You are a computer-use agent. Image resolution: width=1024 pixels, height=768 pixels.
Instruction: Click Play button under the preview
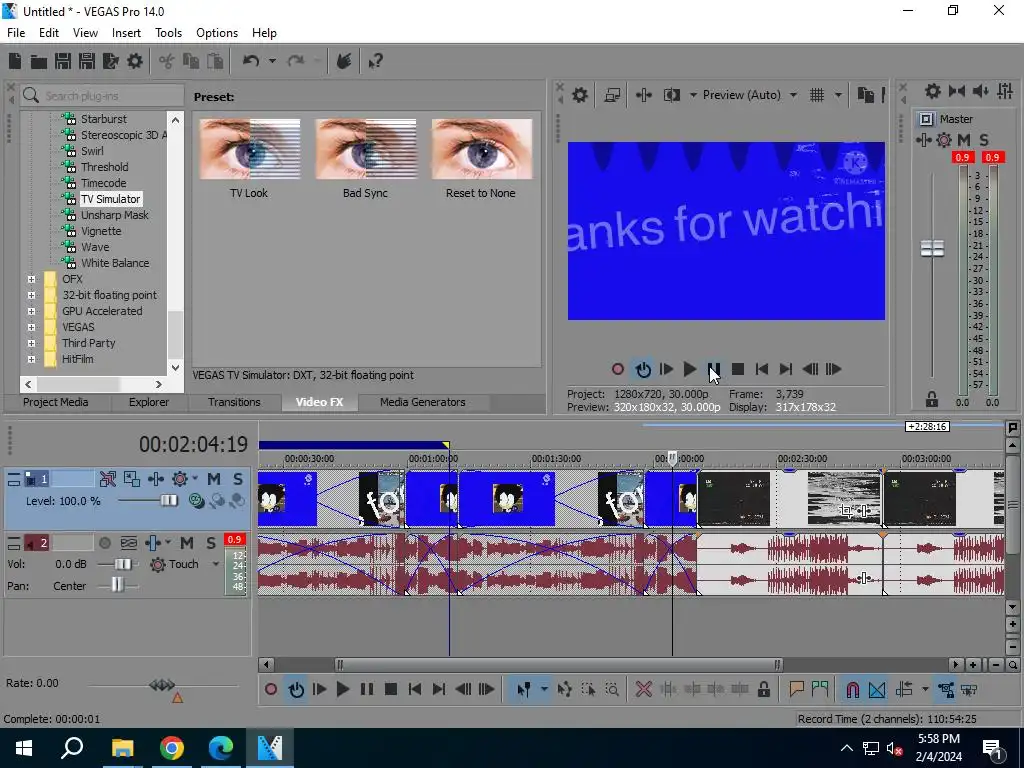(690, 370)
